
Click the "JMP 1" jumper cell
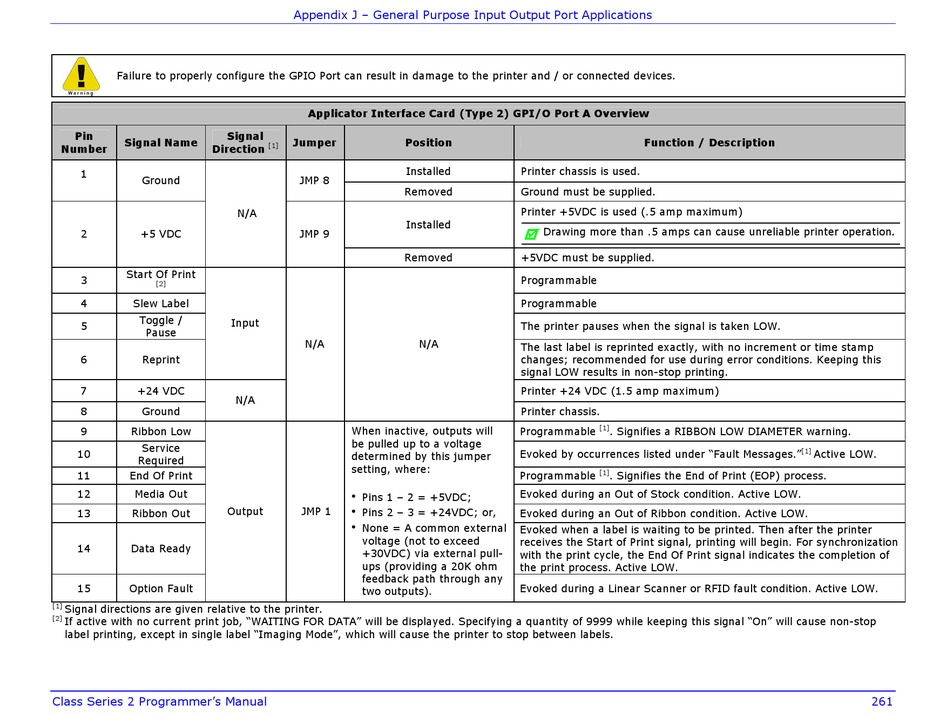[x=316, y=512]
